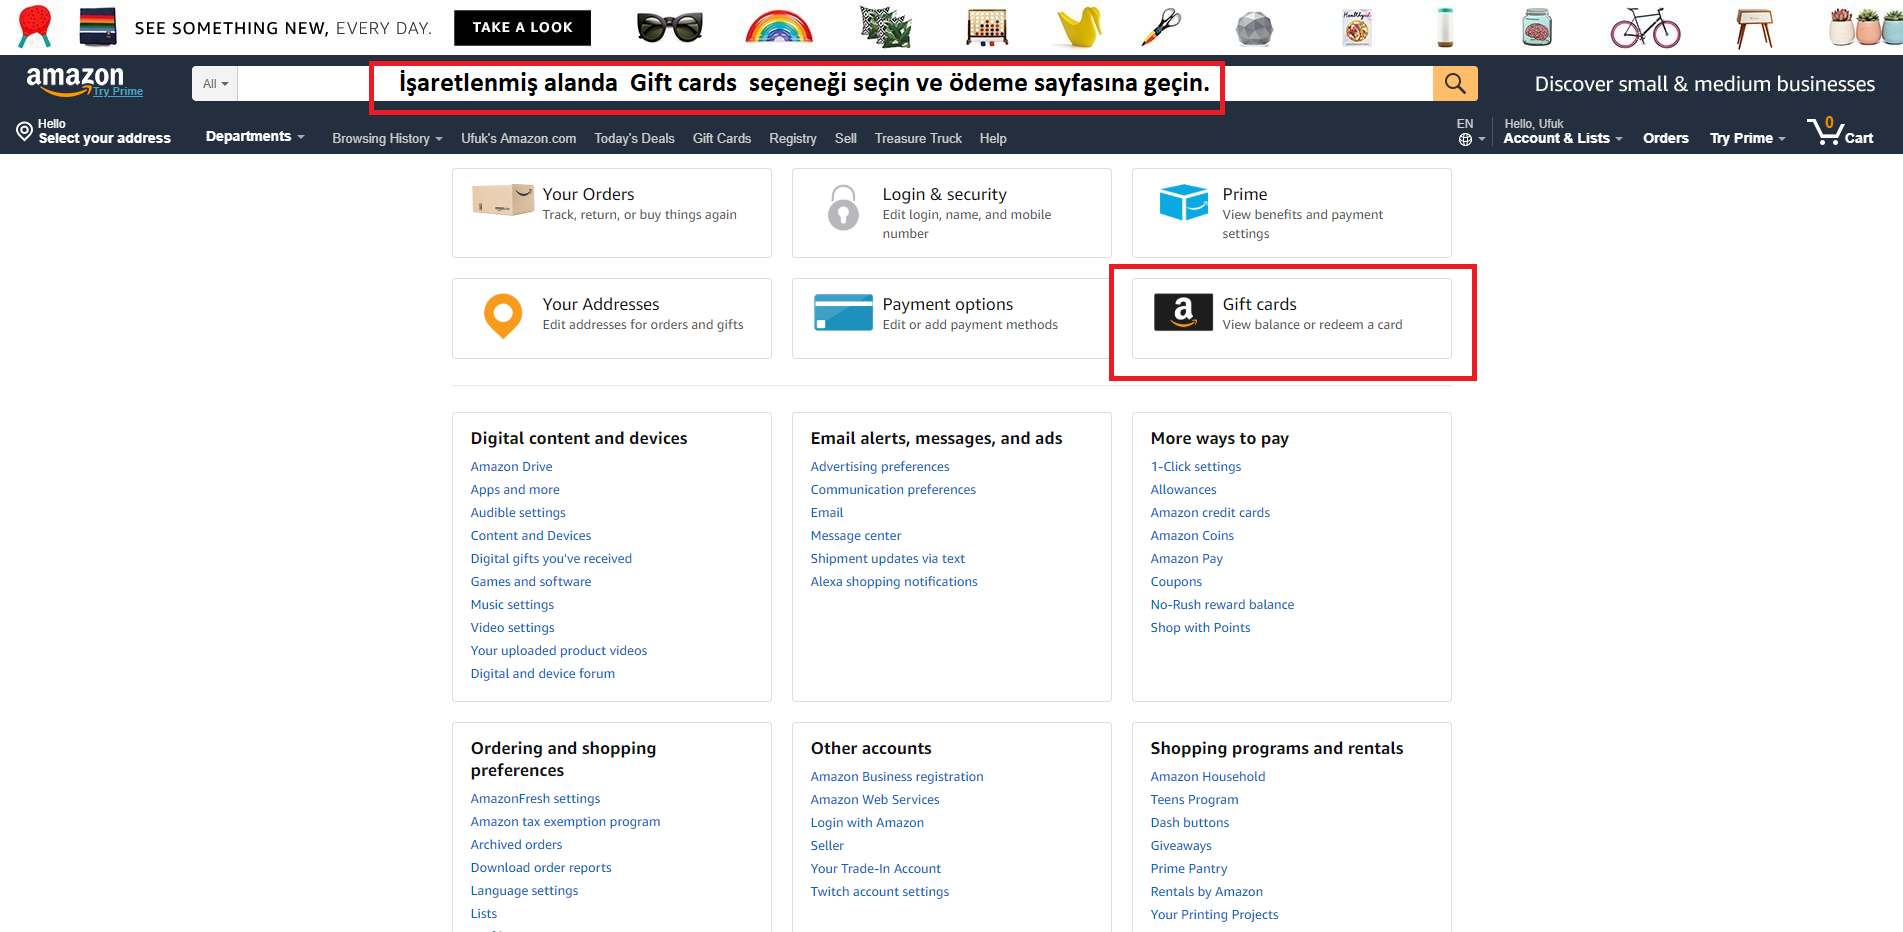Open Download order reports link

541,868
